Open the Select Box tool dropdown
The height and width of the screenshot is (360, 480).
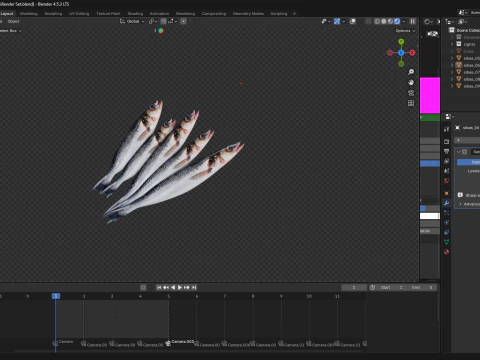coord(11,31)
